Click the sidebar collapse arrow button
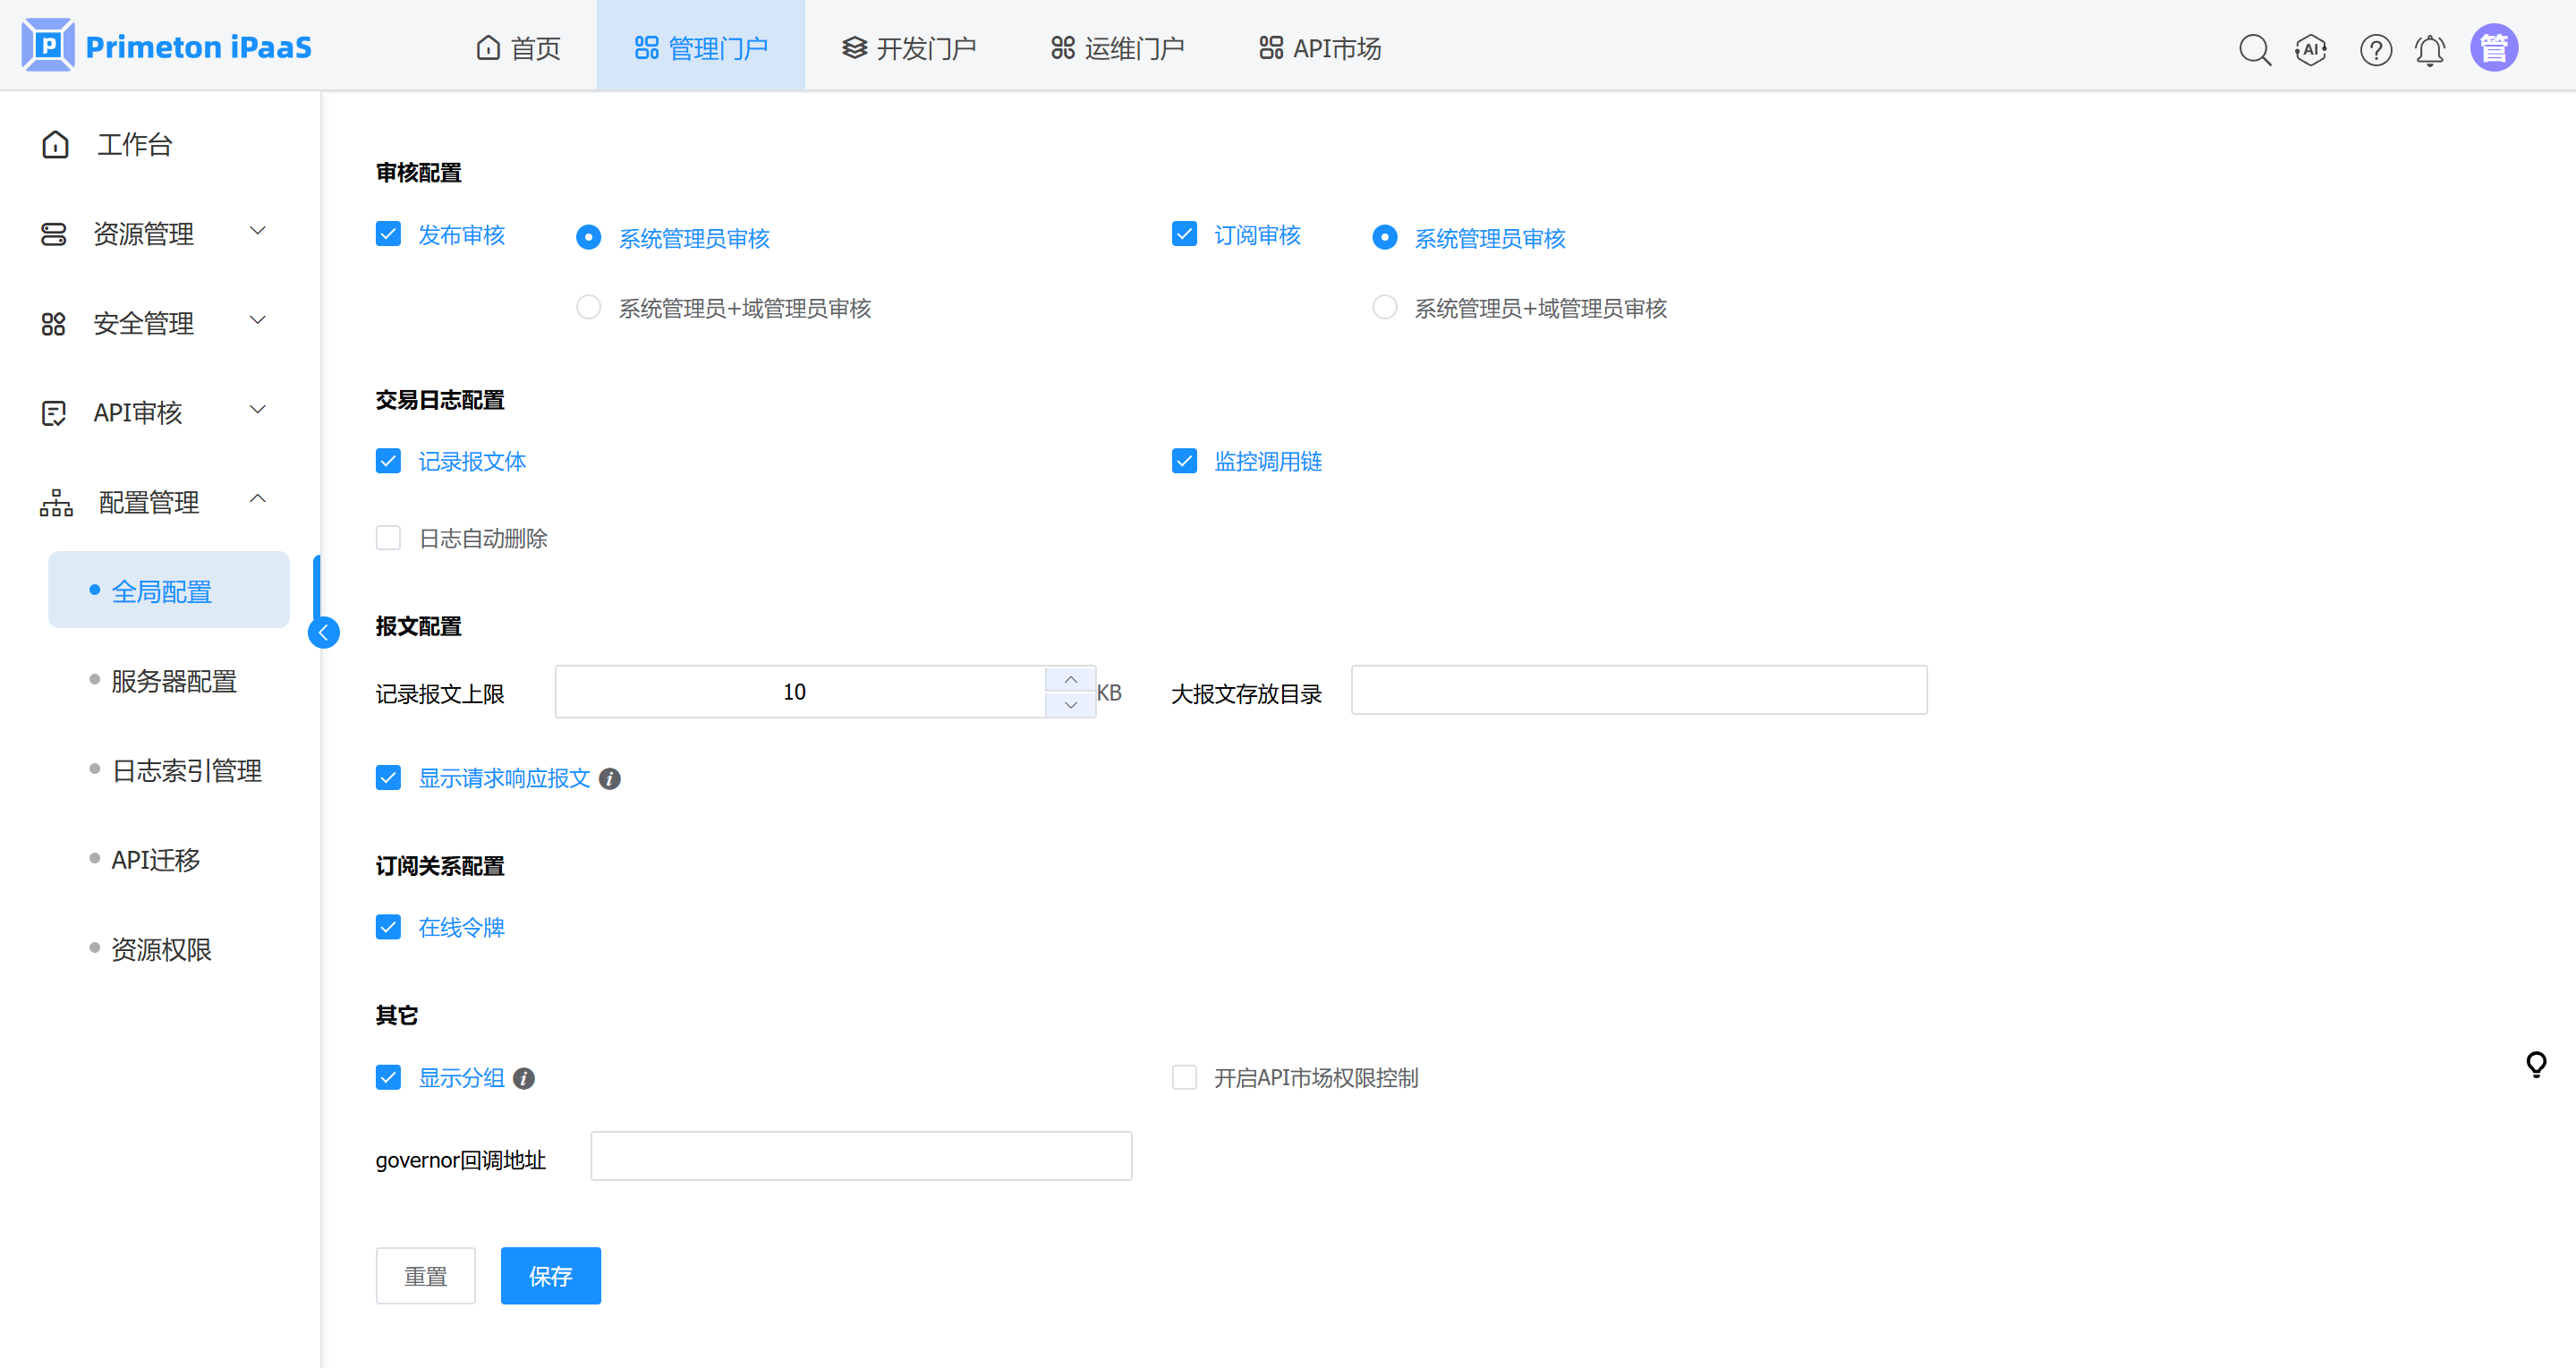 (x=323, y=632)
